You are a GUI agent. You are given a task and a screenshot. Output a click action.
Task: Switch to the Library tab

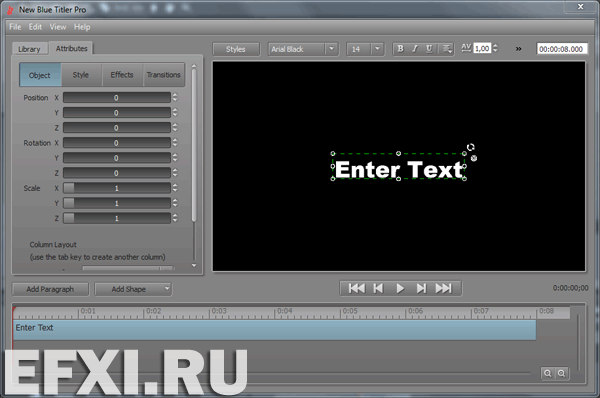[29, 49]
